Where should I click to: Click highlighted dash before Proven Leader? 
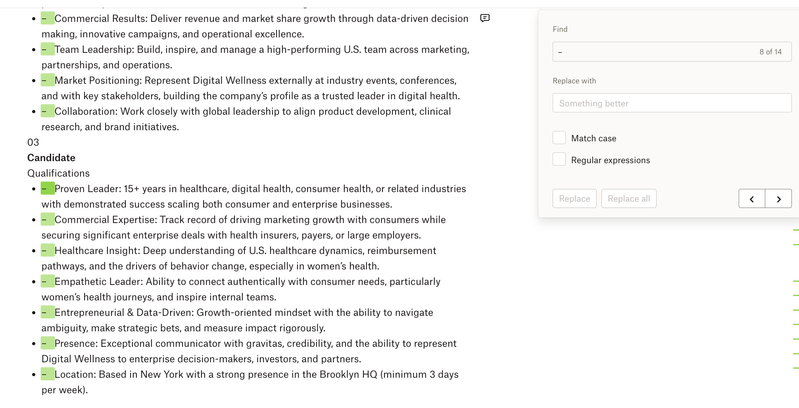(x=47, y=188)
